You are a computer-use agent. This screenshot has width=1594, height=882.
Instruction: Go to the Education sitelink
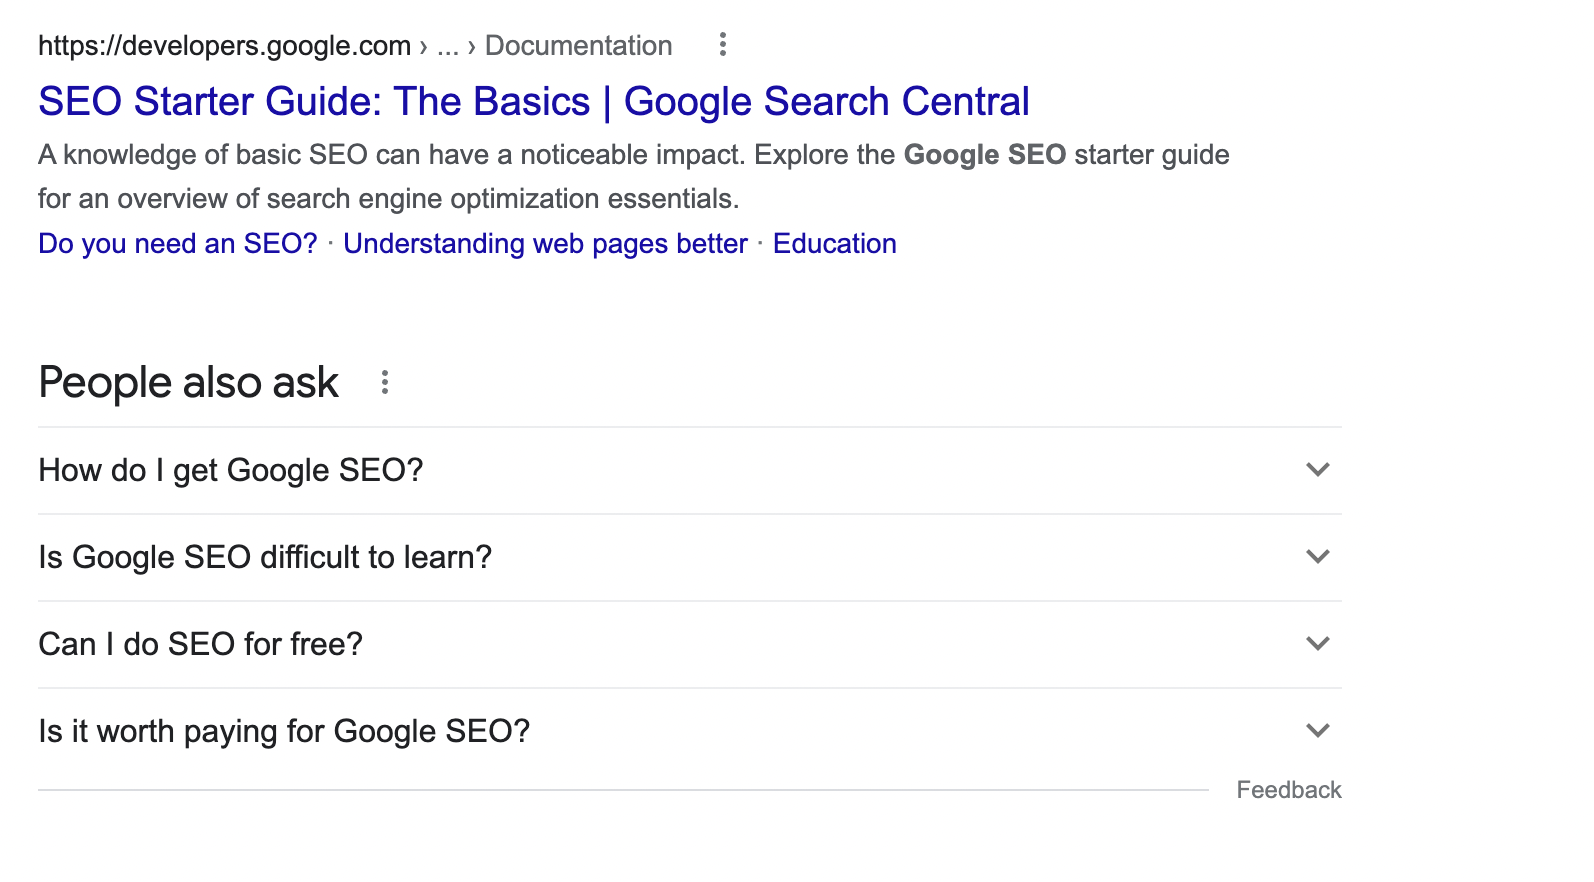tap(834, 244)
